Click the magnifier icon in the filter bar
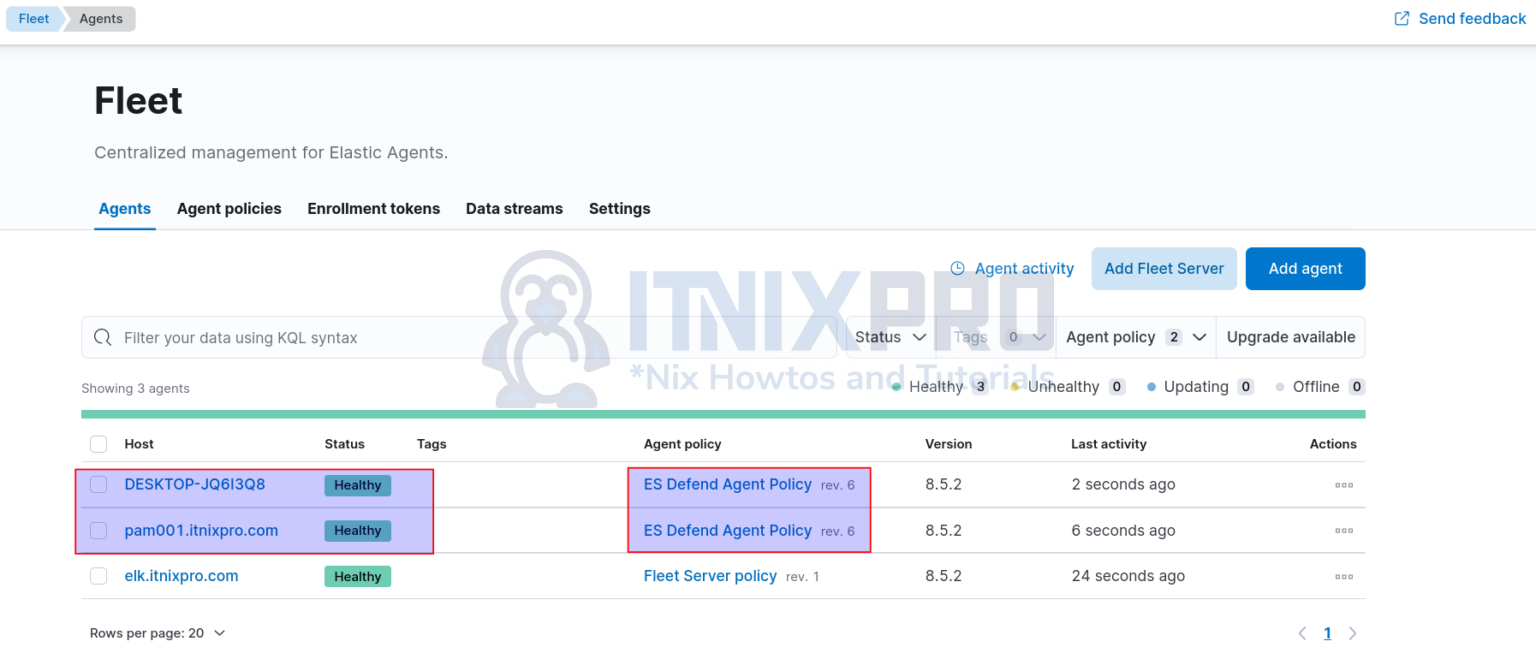This screenshot has height=659, width=1536. tap(103, 337)
